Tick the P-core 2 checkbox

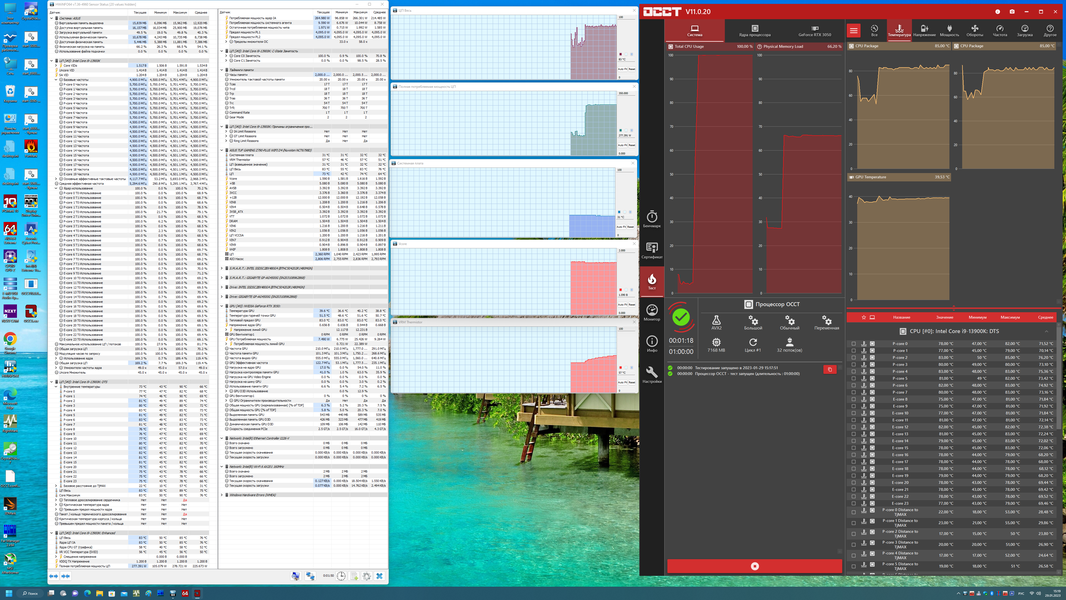pyautogui.click(x=854, y=357)
